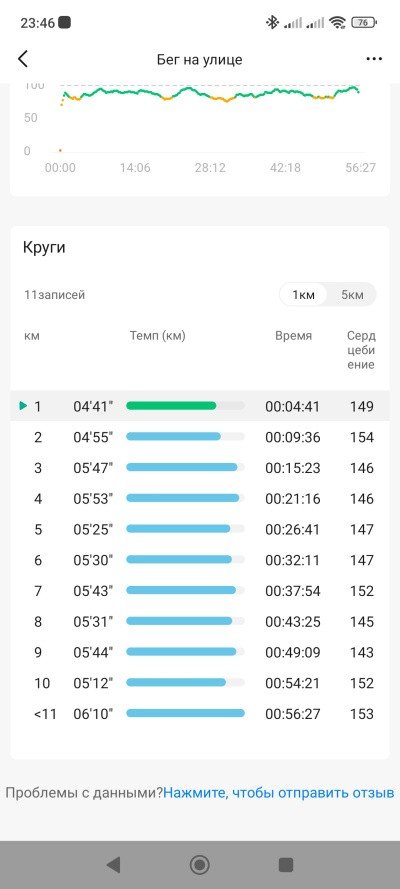This screenshot has height=889, width=400.
Task: Click the Время column header
Action: coord(293,336)
